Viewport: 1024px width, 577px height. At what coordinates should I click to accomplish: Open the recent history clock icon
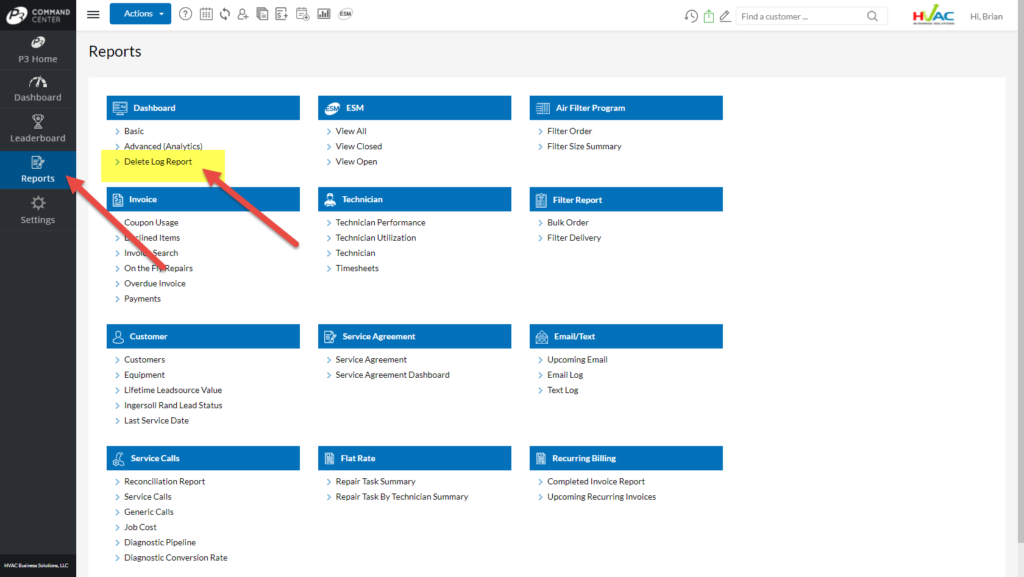point(691,16)
